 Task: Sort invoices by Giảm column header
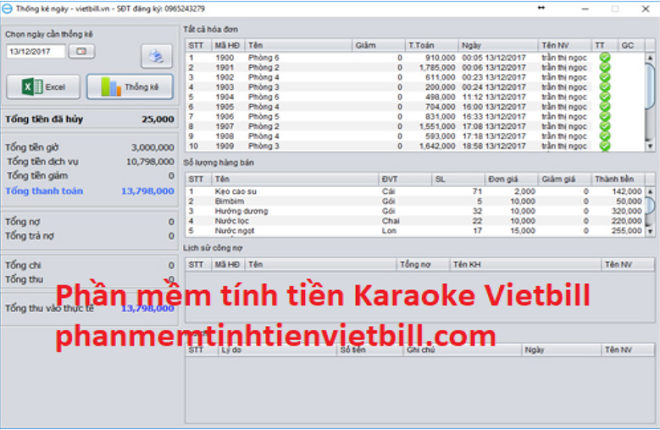[378, 45]
